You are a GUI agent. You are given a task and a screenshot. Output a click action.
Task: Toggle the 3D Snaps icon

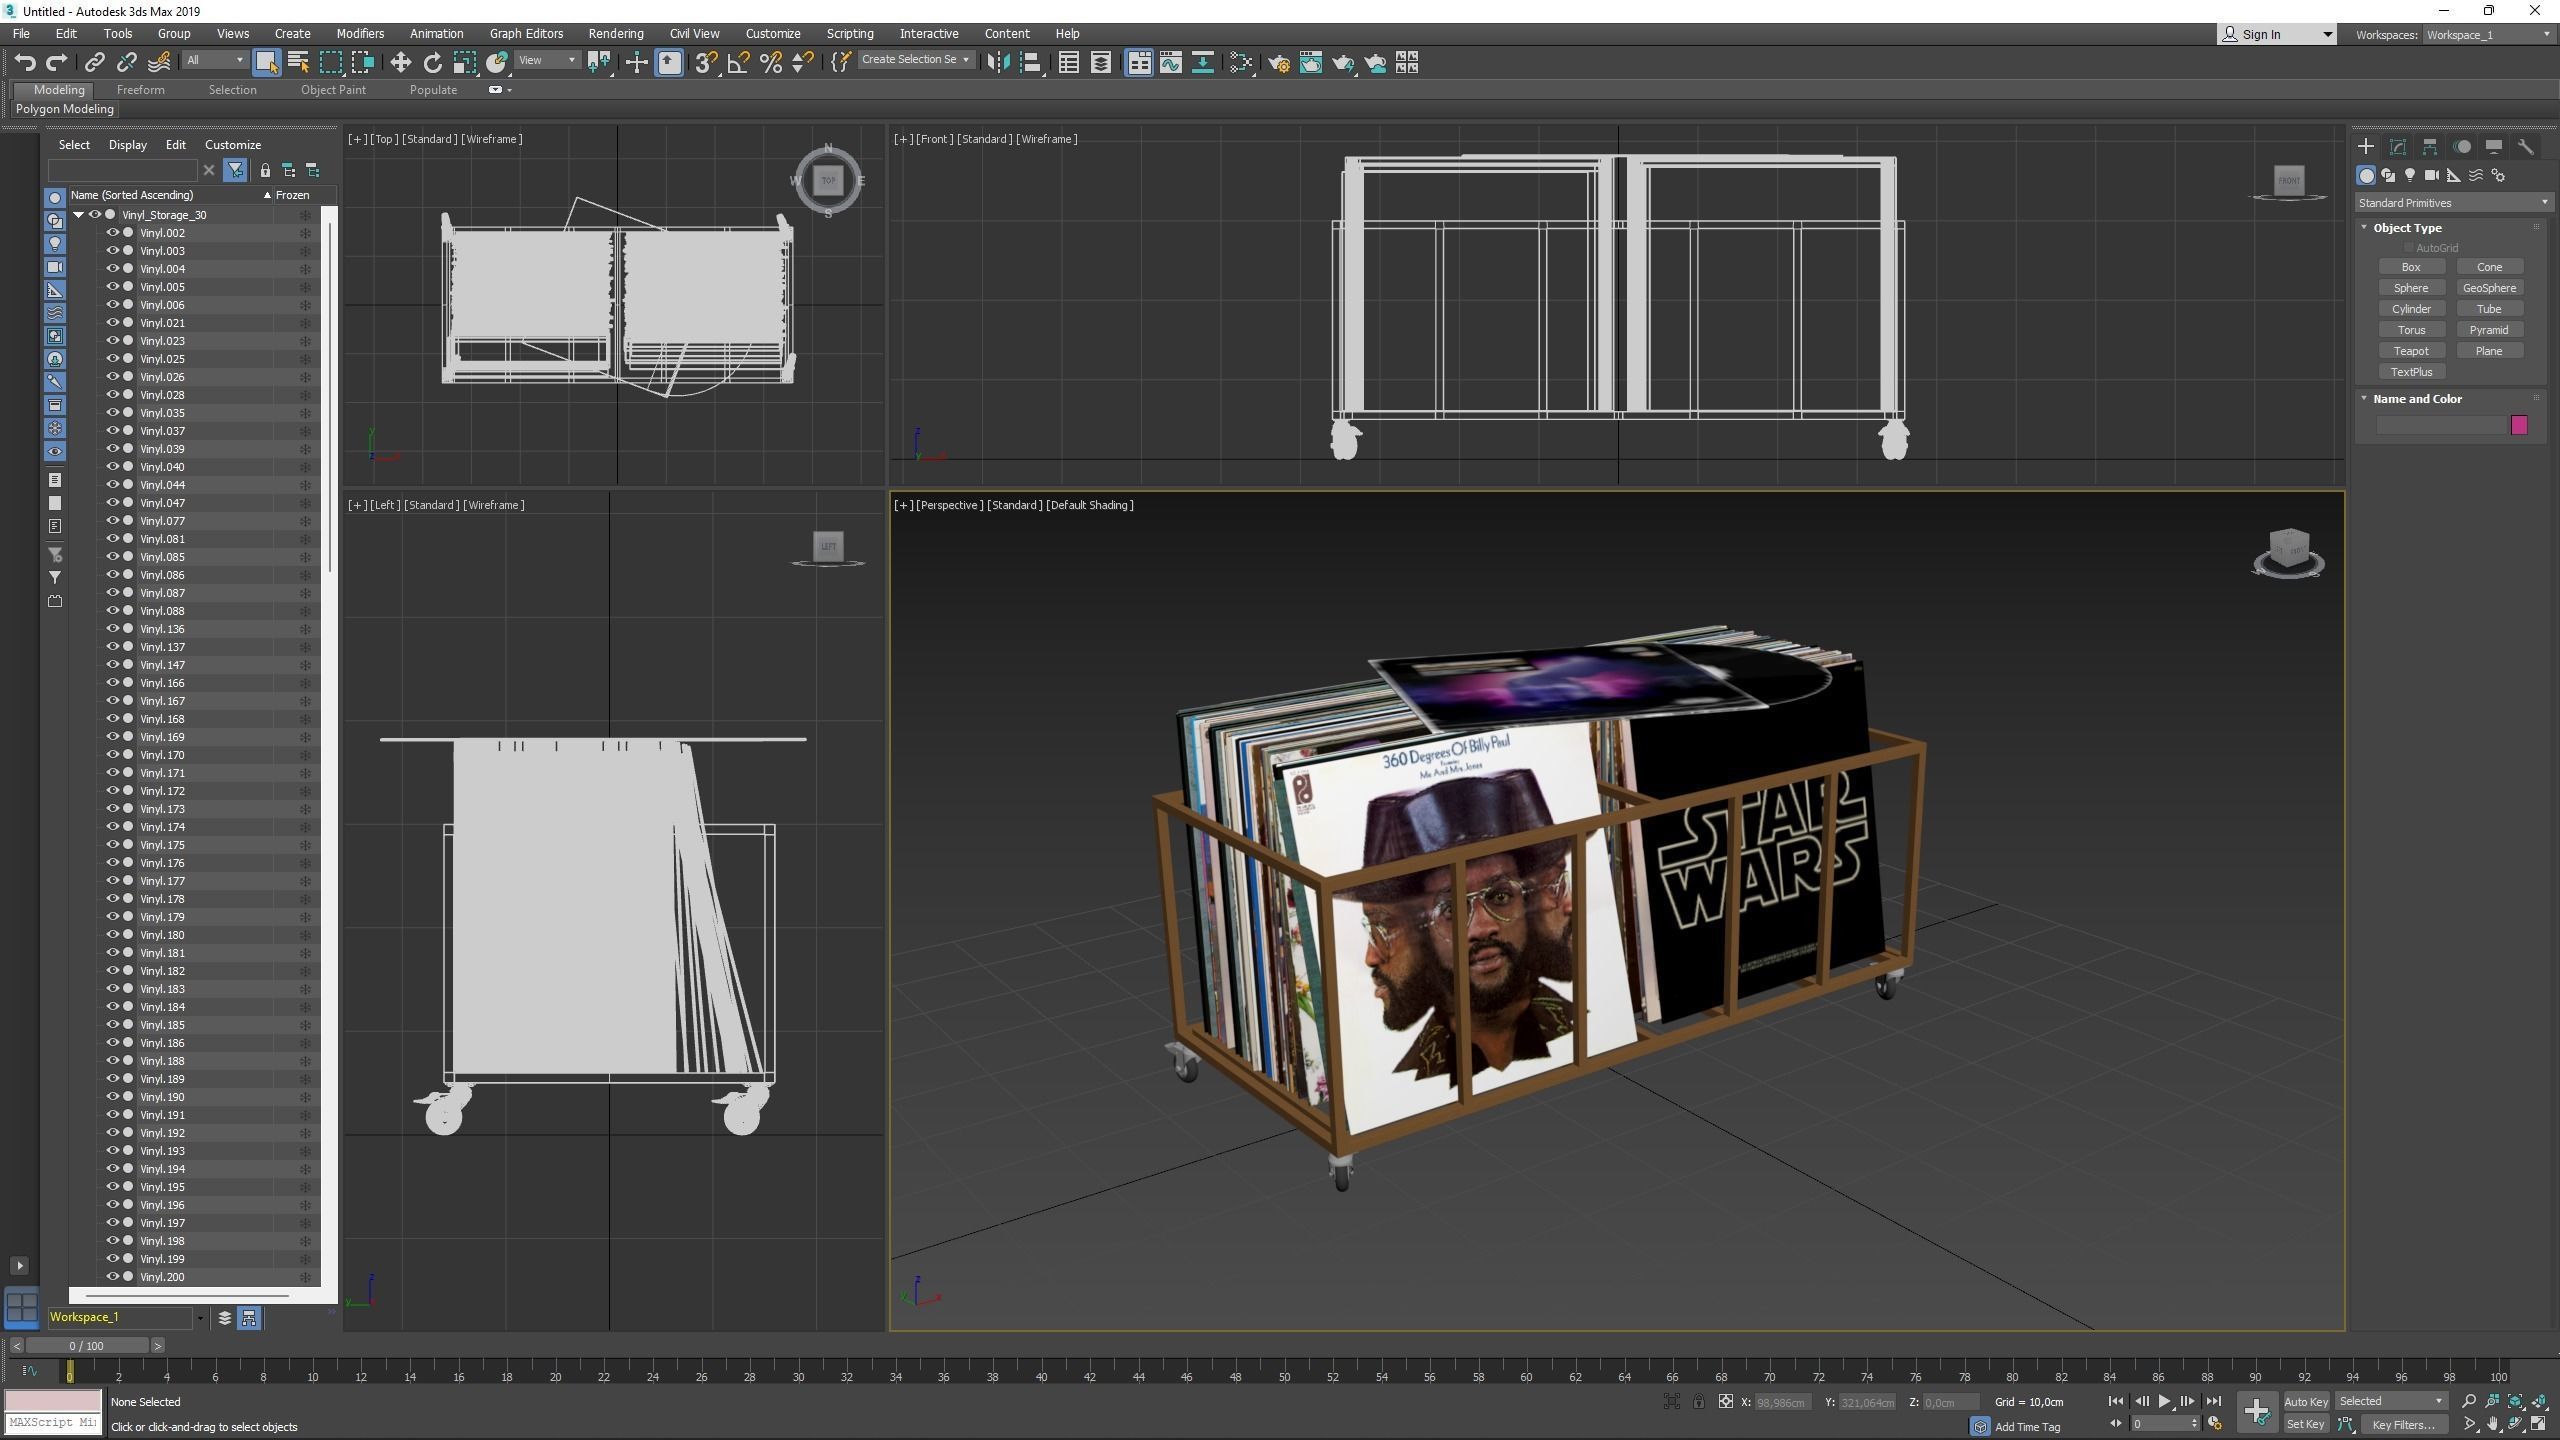click(706, 63)
